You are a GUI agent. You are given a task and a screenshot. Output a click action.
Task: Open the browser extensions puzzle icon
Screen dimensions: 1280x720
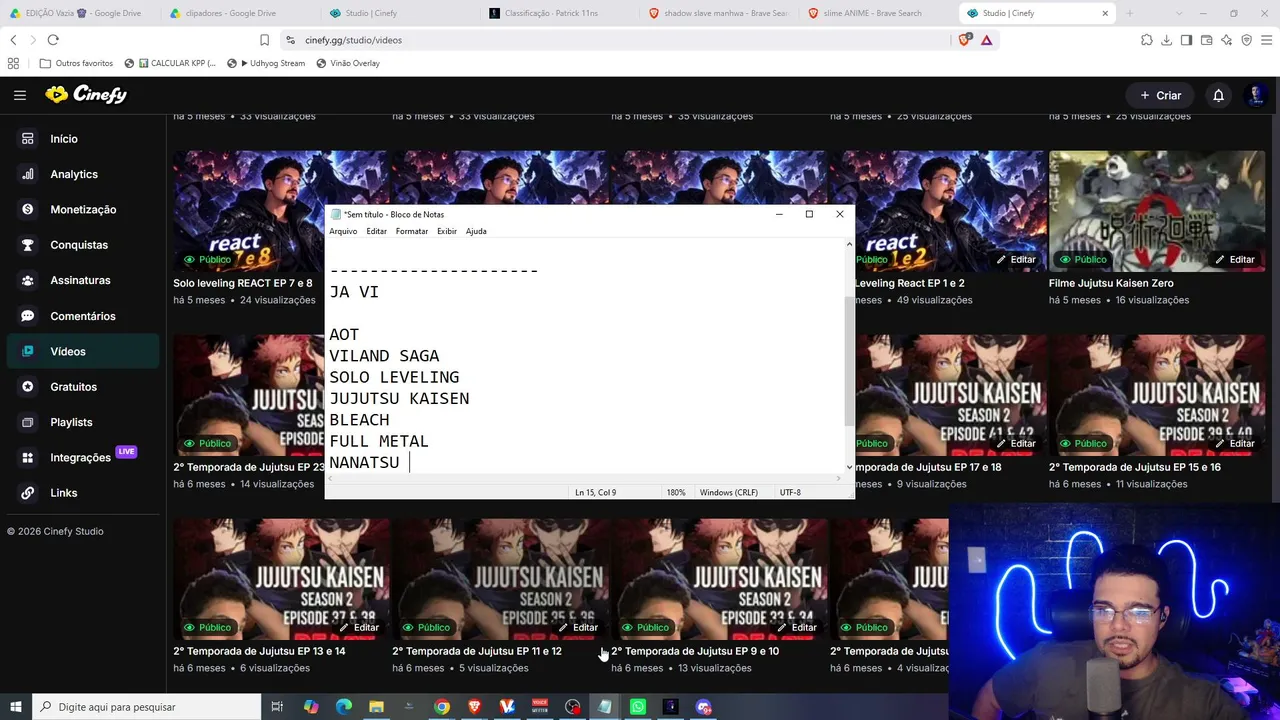(1146, 40)
